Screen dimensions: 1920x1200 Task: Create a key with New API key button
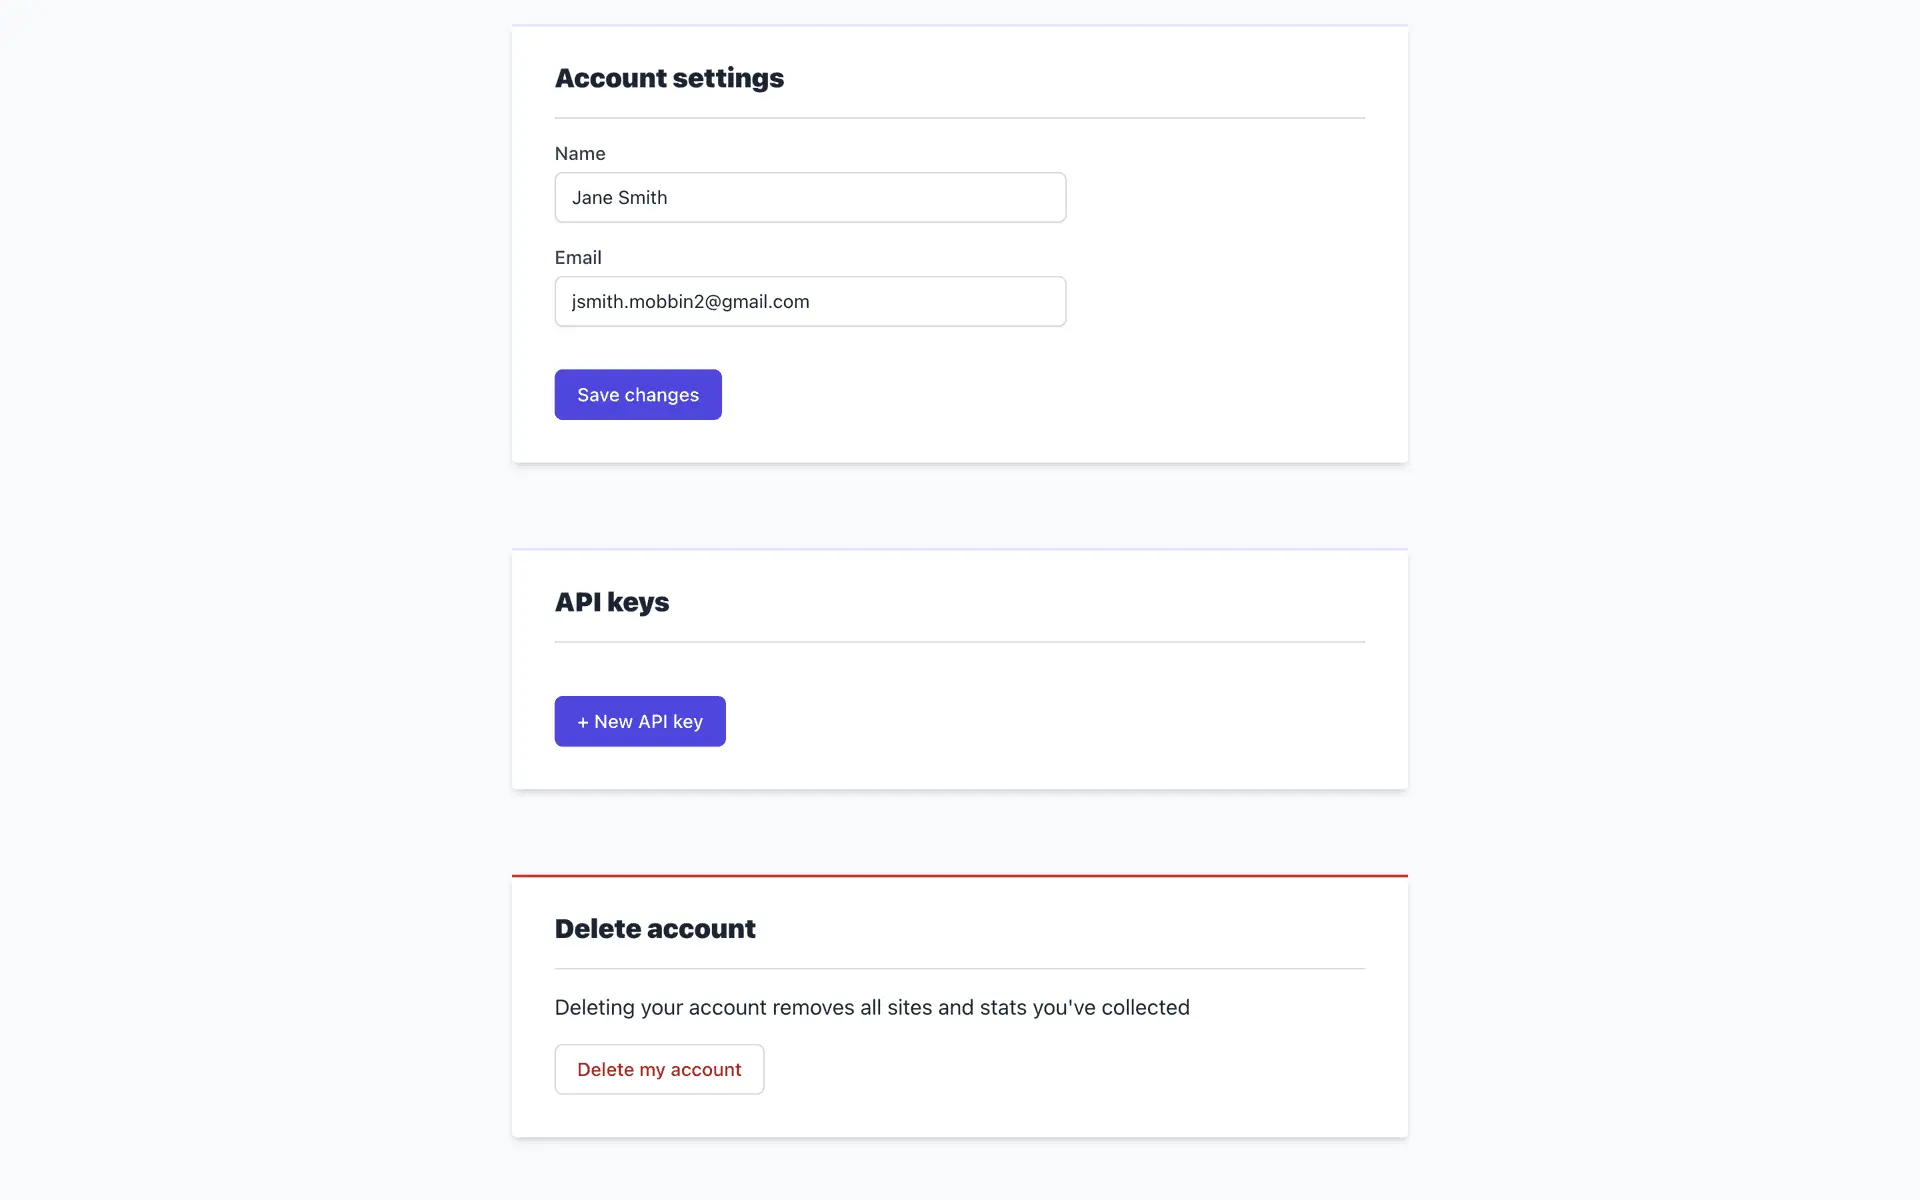pos(640,722)
